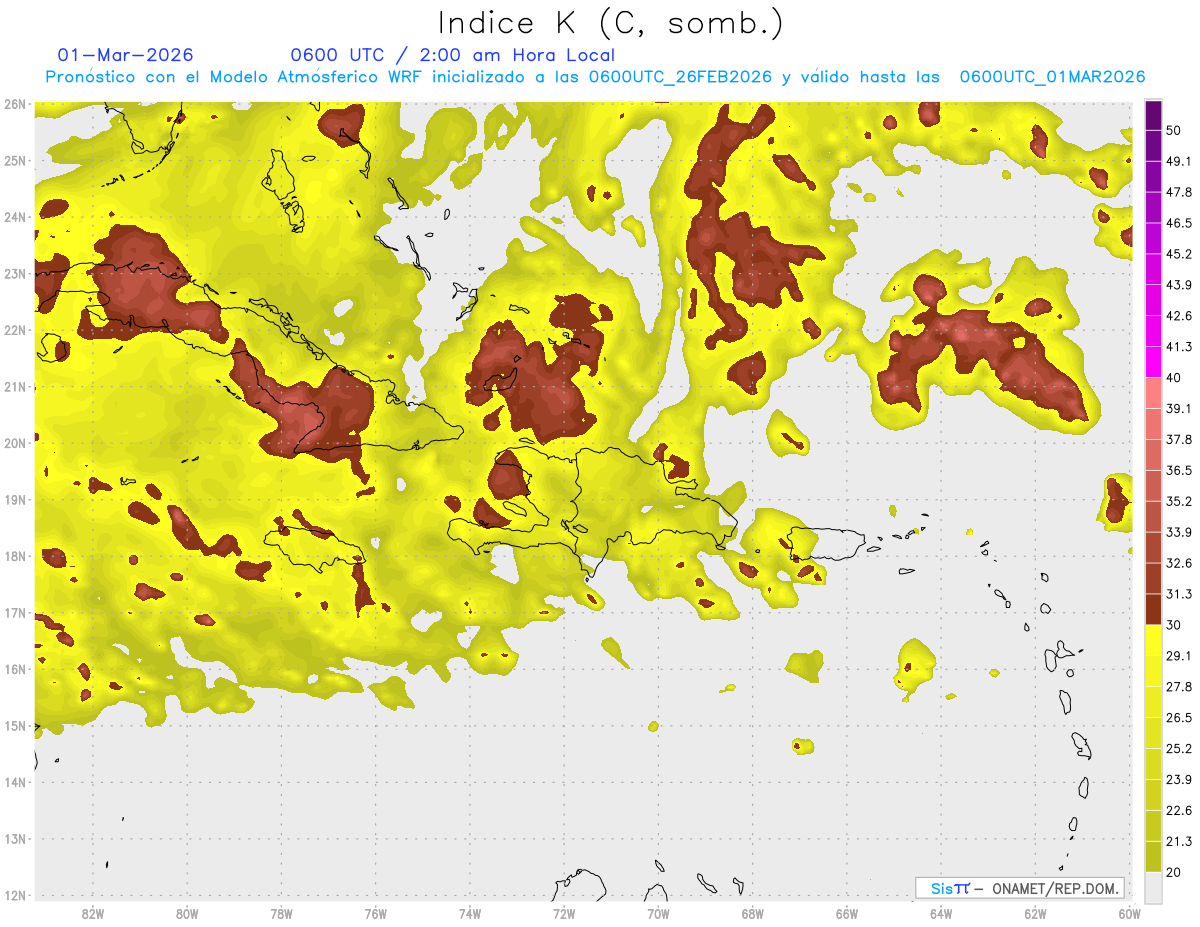Click the gray colorbar segment below 20
This screenshot has height=927, width=1200.
1153,886
